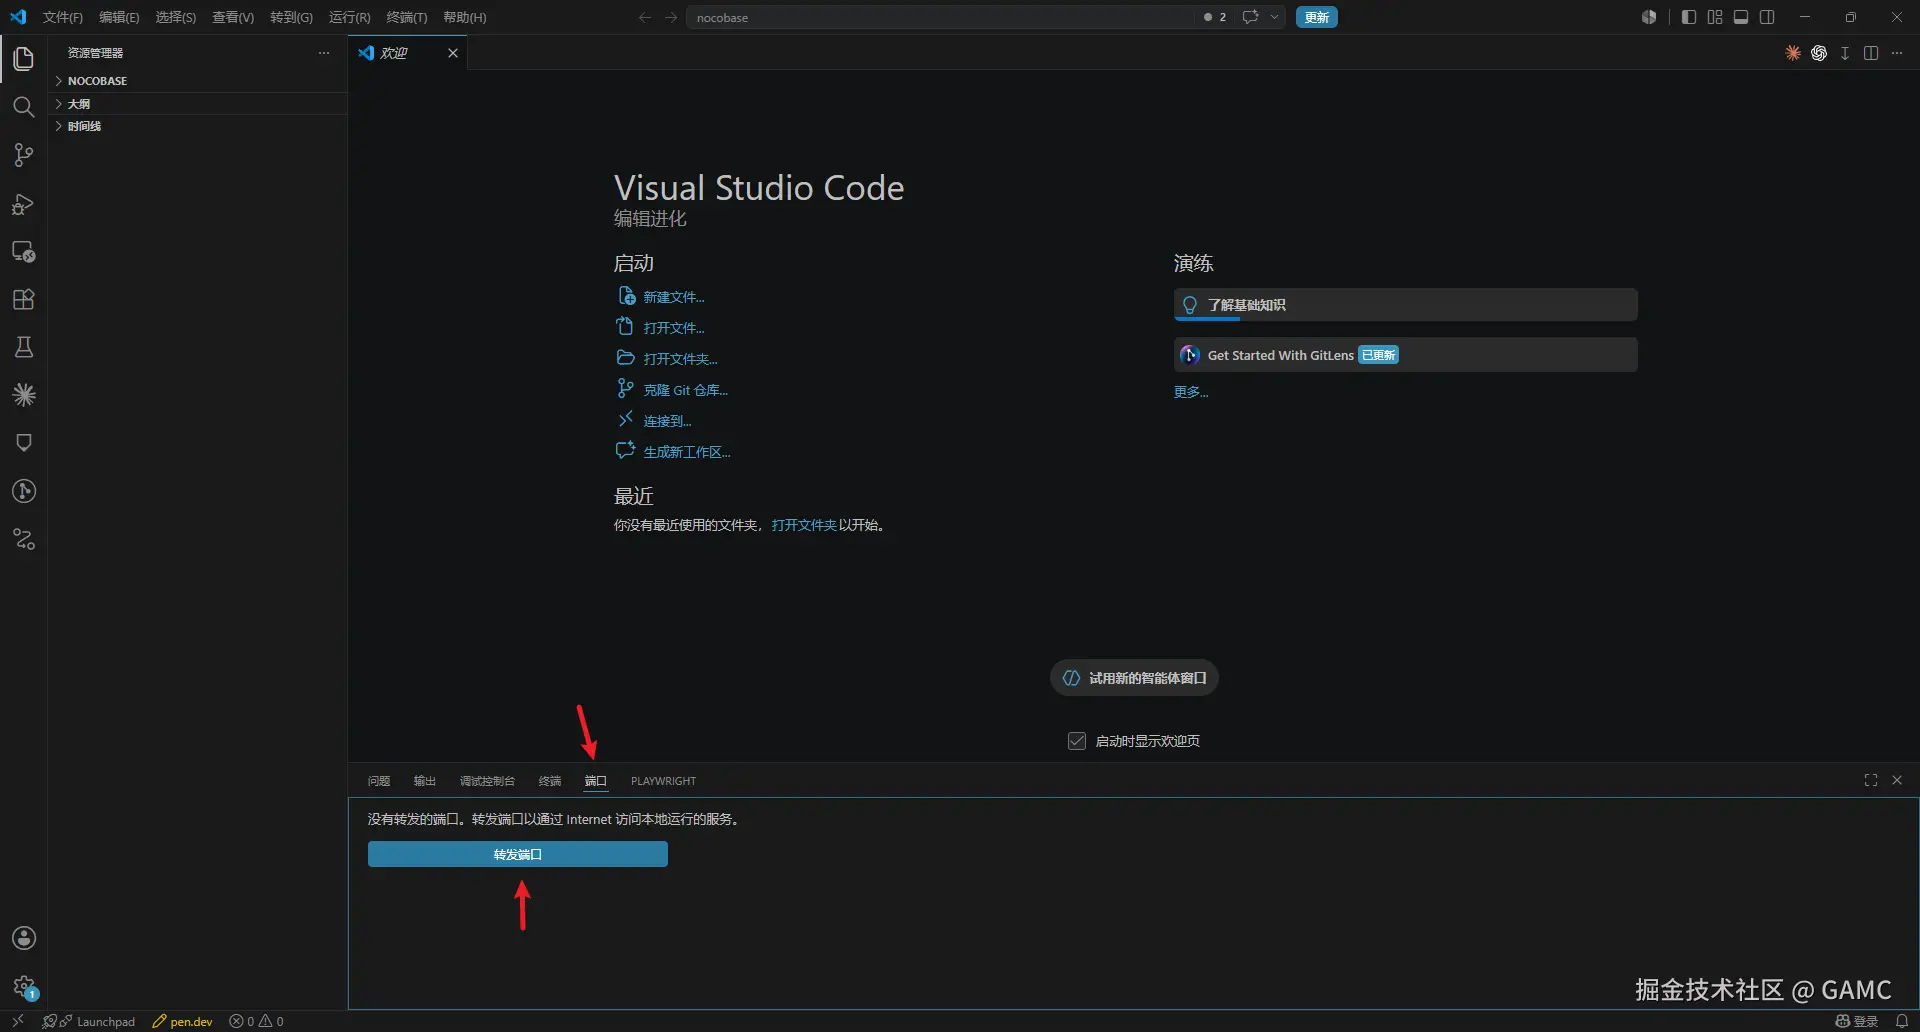Open the Manage gear icon
1920x1032 pixels.
point(24,986)
